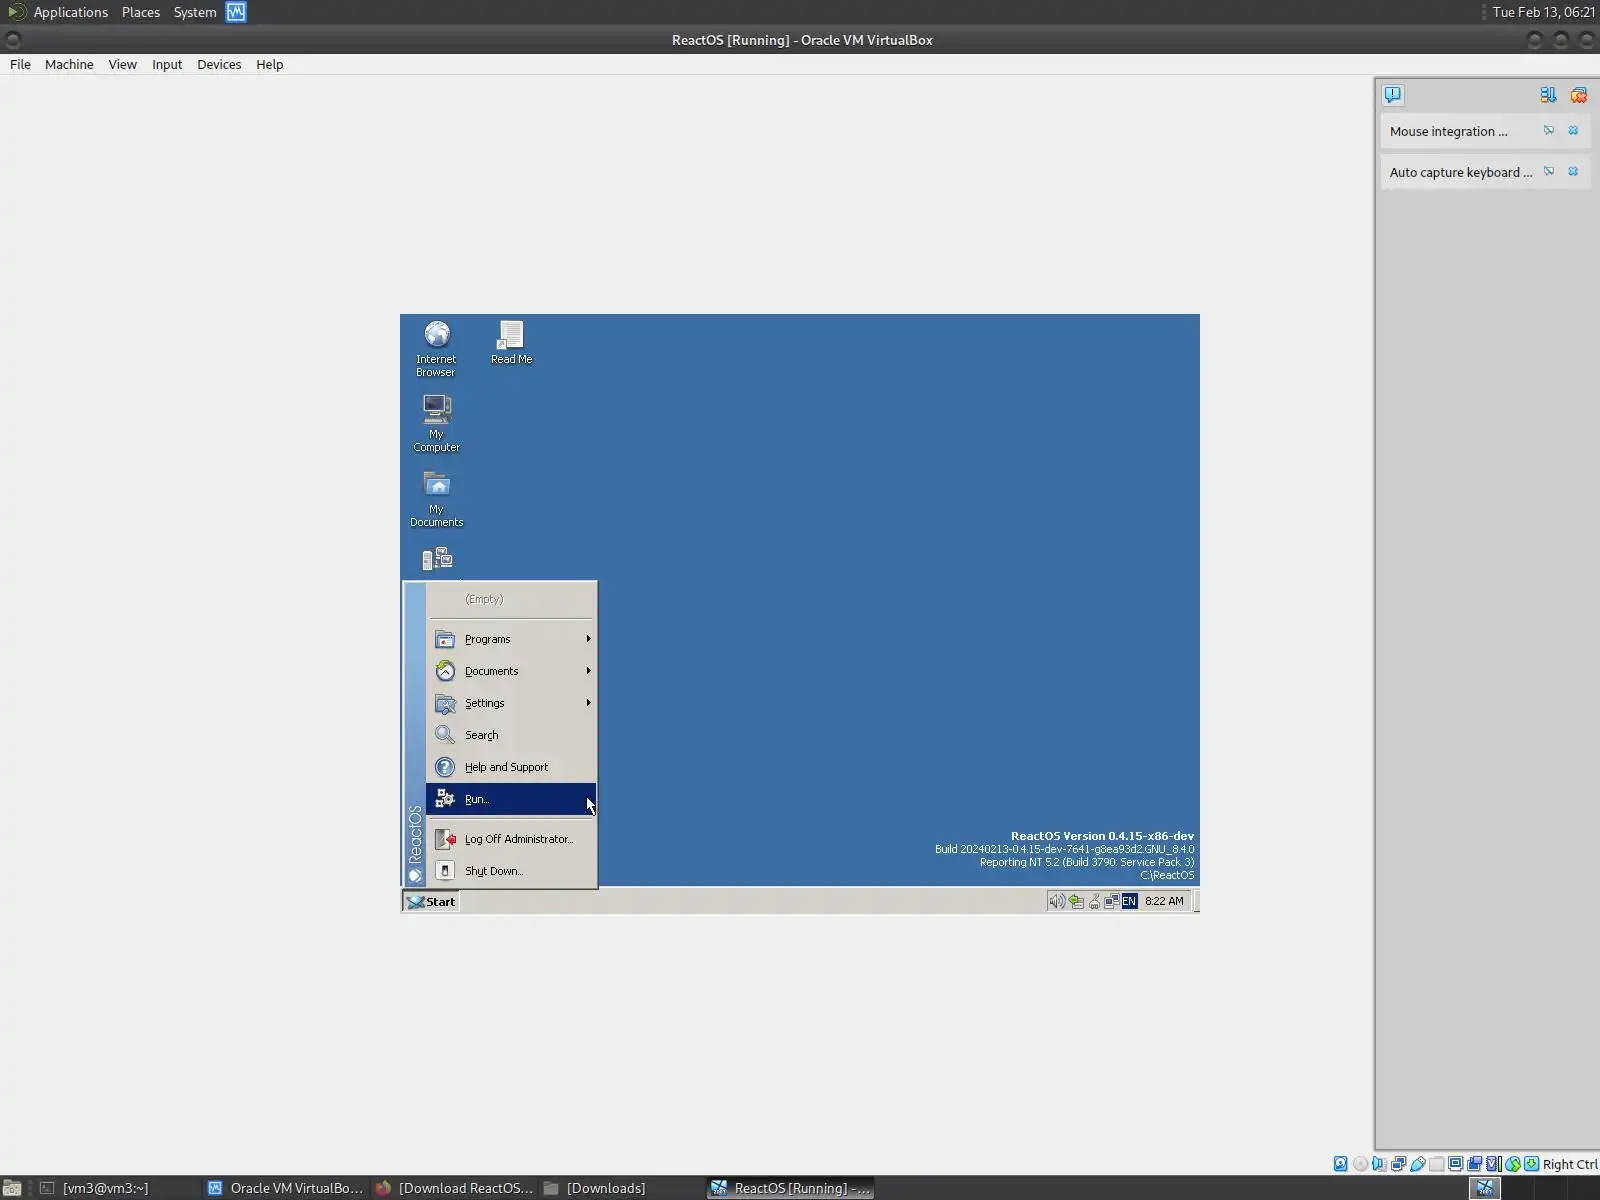Open the VirtualBox File menu
The height and width of the screenshot is (1200, 1600).
pos(20,64)
